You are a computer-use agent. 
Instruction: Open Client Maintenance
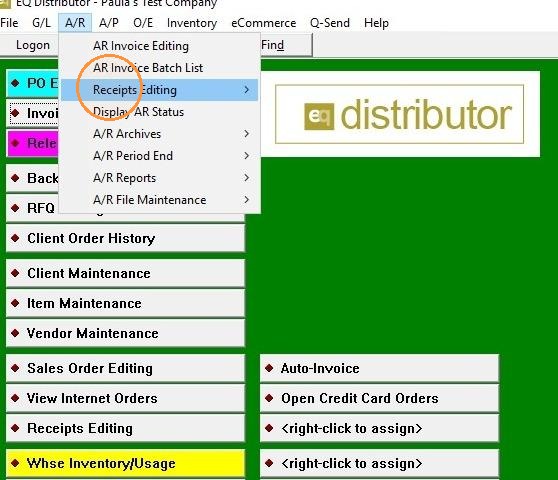(x=125, y=273)
